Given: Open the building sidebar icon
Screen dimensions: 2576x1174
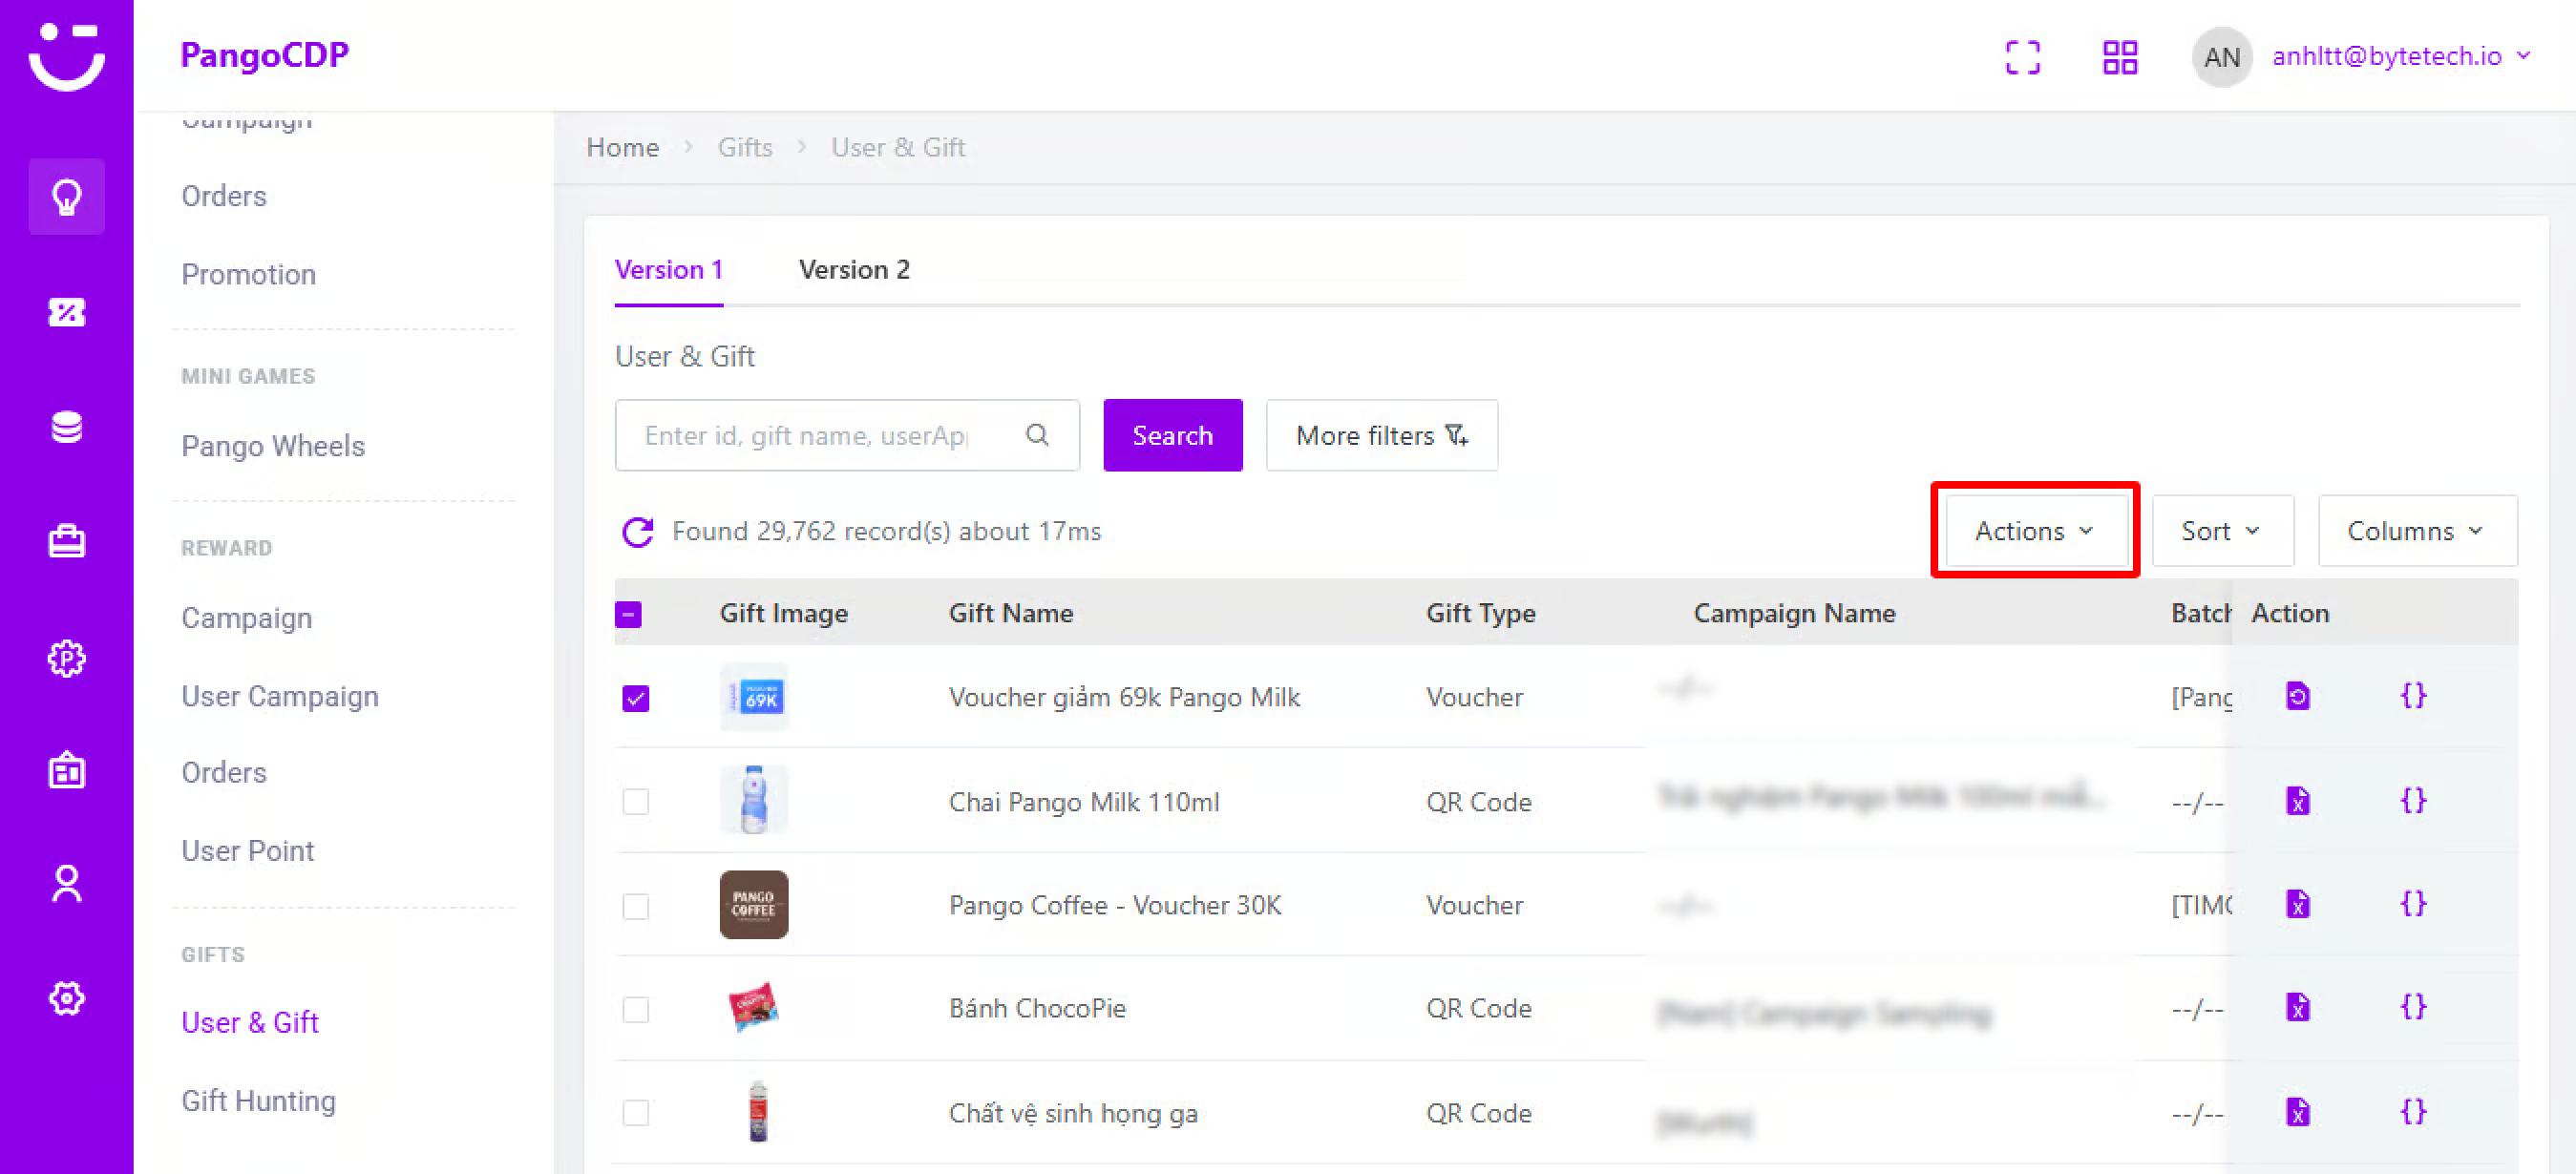Looking at the screenshot, I should (66, 770).
